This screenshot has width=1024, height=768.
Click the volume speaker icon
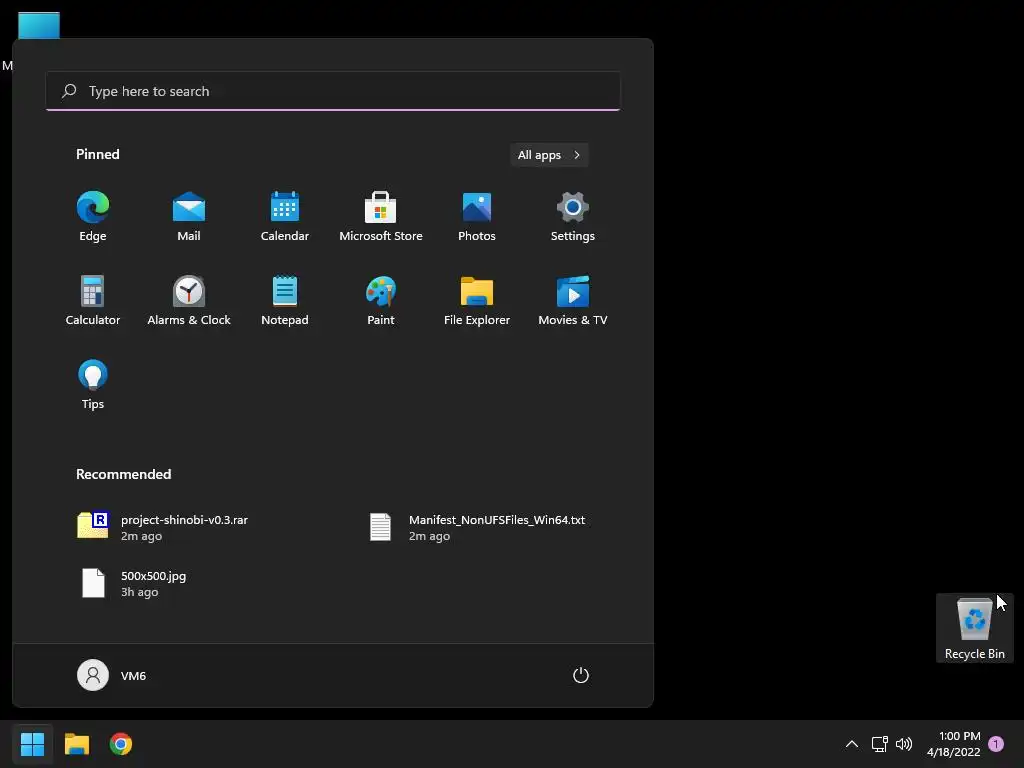coord(904,744)
